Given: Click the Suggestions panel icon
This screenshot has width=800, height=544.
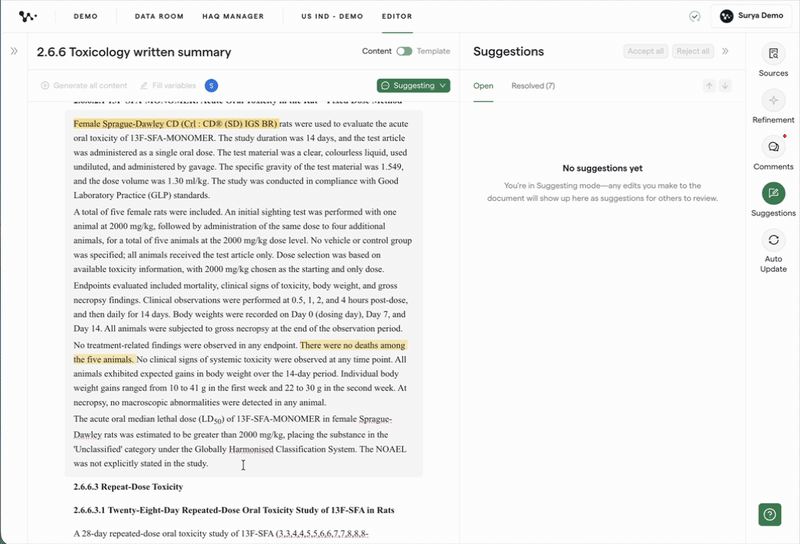Looking at the screenshot, I should point(773,193).
